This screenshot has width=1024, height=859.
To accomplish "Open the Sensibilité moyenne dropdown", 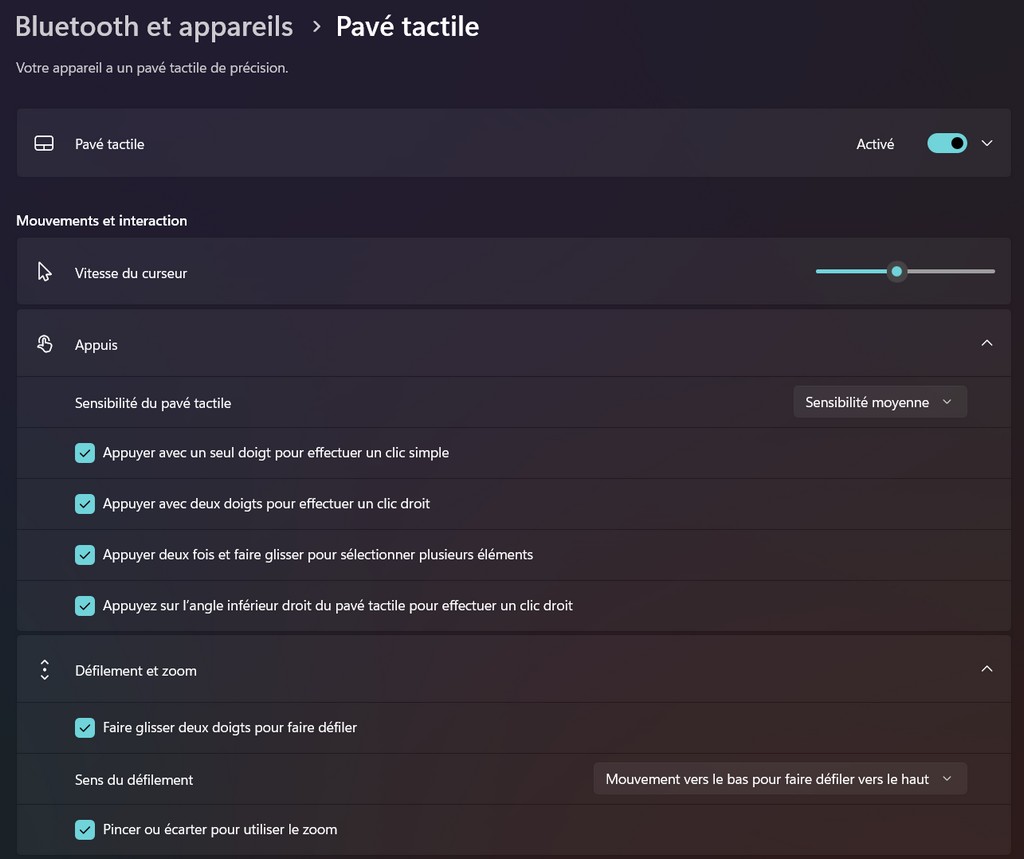I will pyautogui.click(x=879, y=402).
